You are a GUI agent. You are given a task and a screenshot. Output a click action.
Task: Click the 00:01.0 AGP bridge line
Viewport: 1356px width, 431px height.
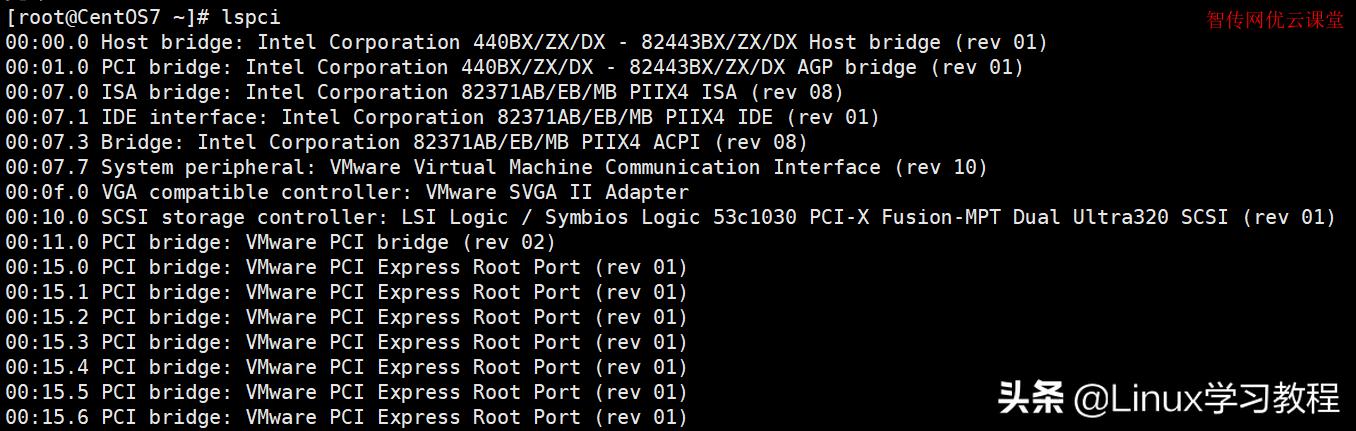pos(514,68)
